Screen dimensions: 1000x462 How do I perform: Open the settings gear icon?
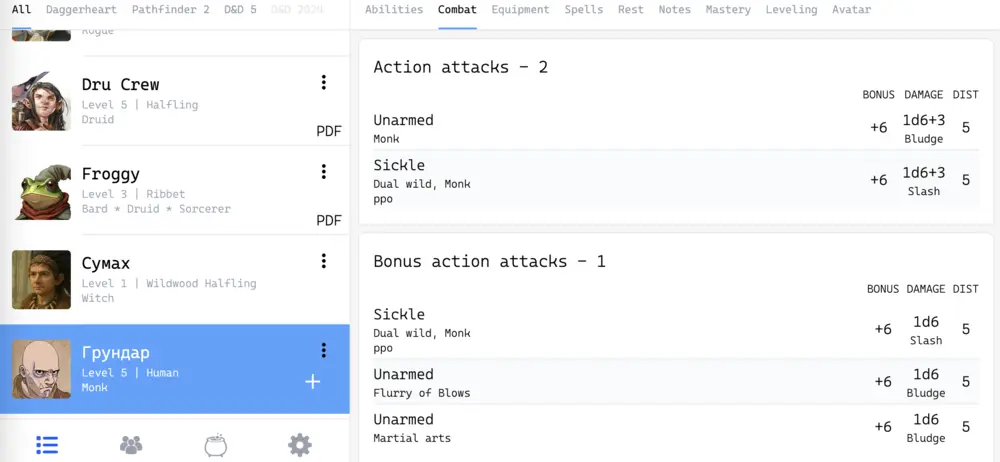pos(300,445)
